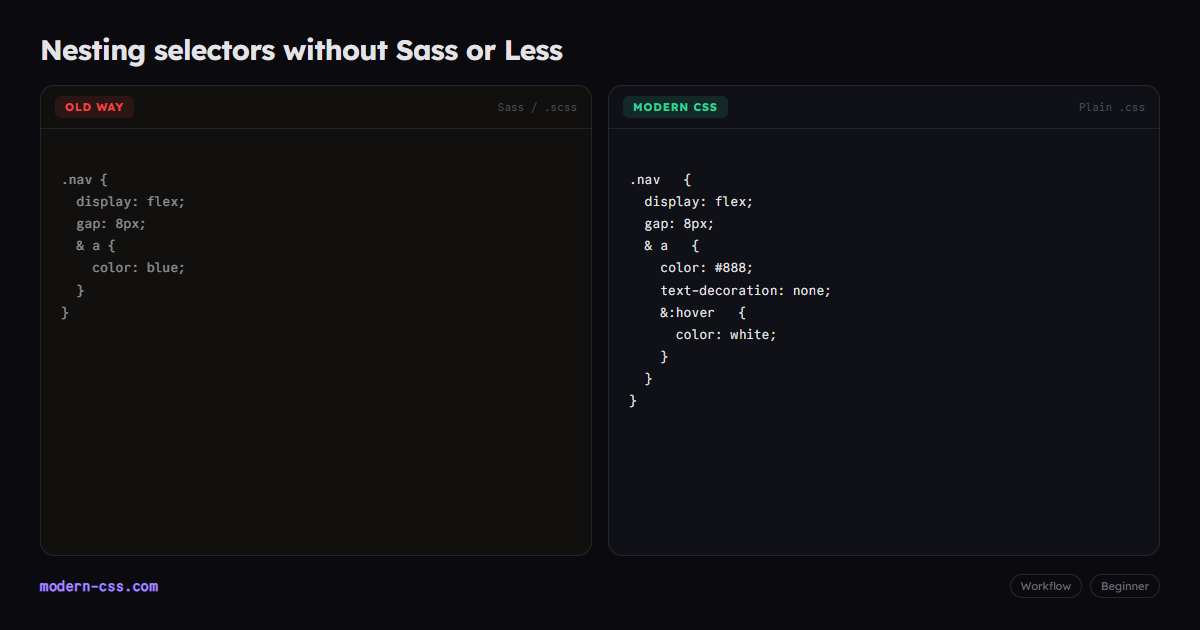Click the OLD WAY red badge

[x=94, y=107]
